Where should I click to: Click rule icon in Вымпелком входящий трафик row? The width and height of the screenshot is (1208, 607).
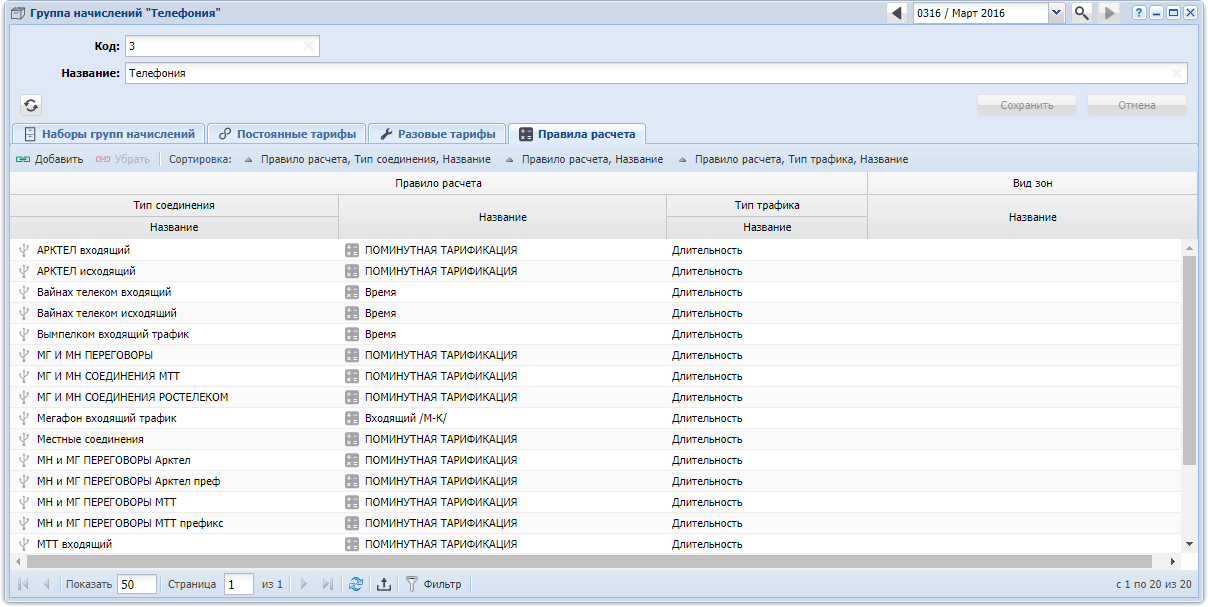(351, 334)
